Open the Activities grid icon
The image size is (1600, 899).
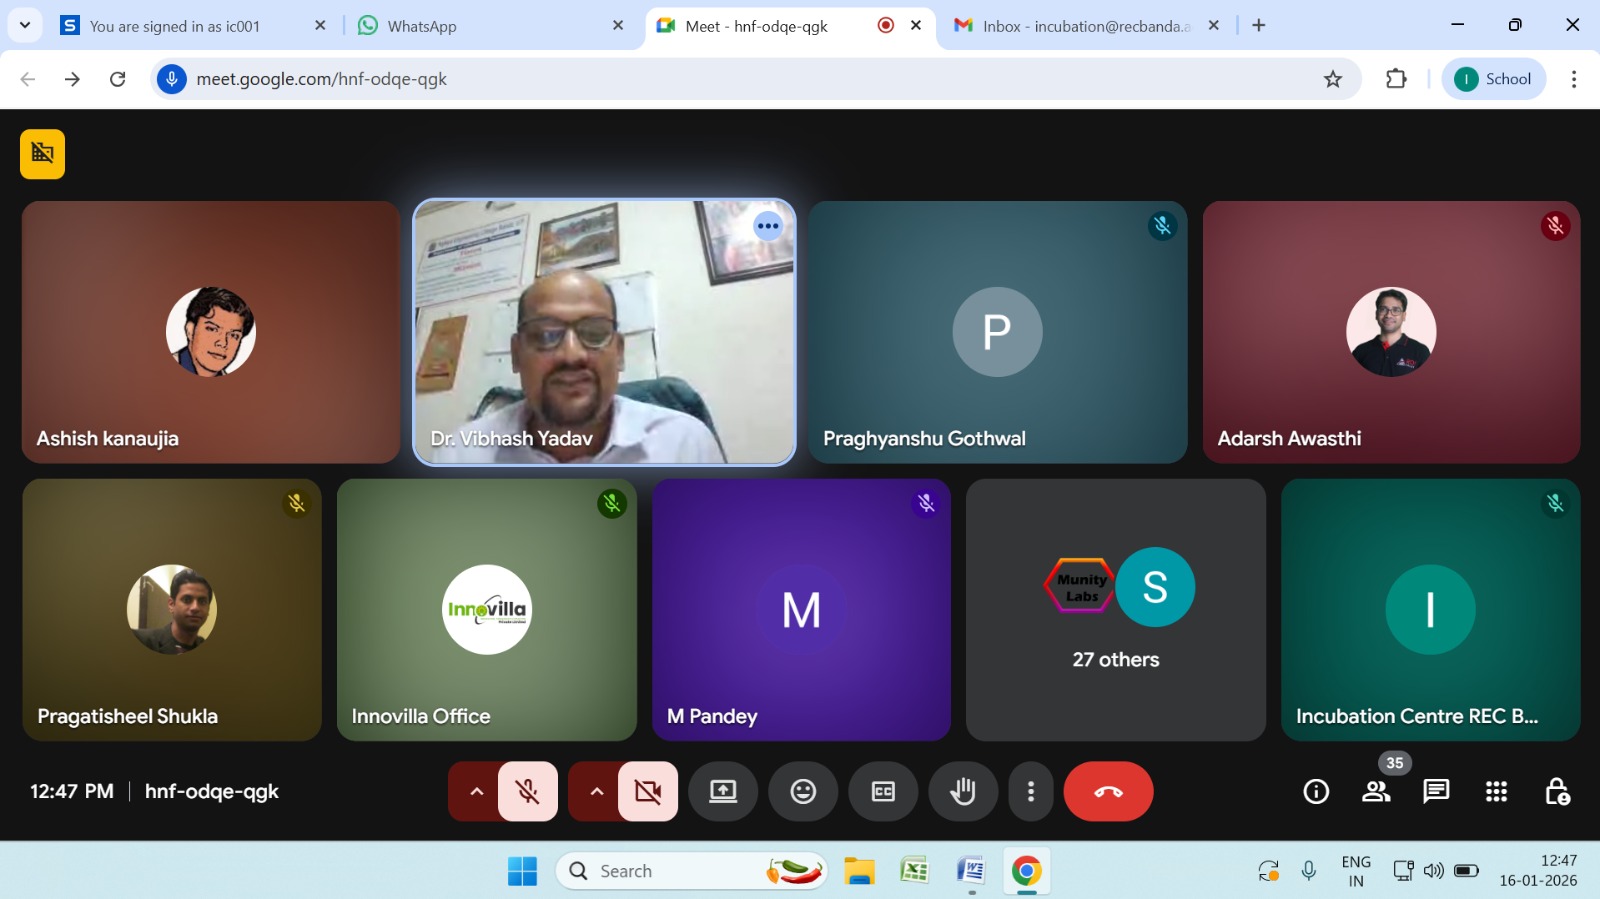click(x=1496, y=792)
